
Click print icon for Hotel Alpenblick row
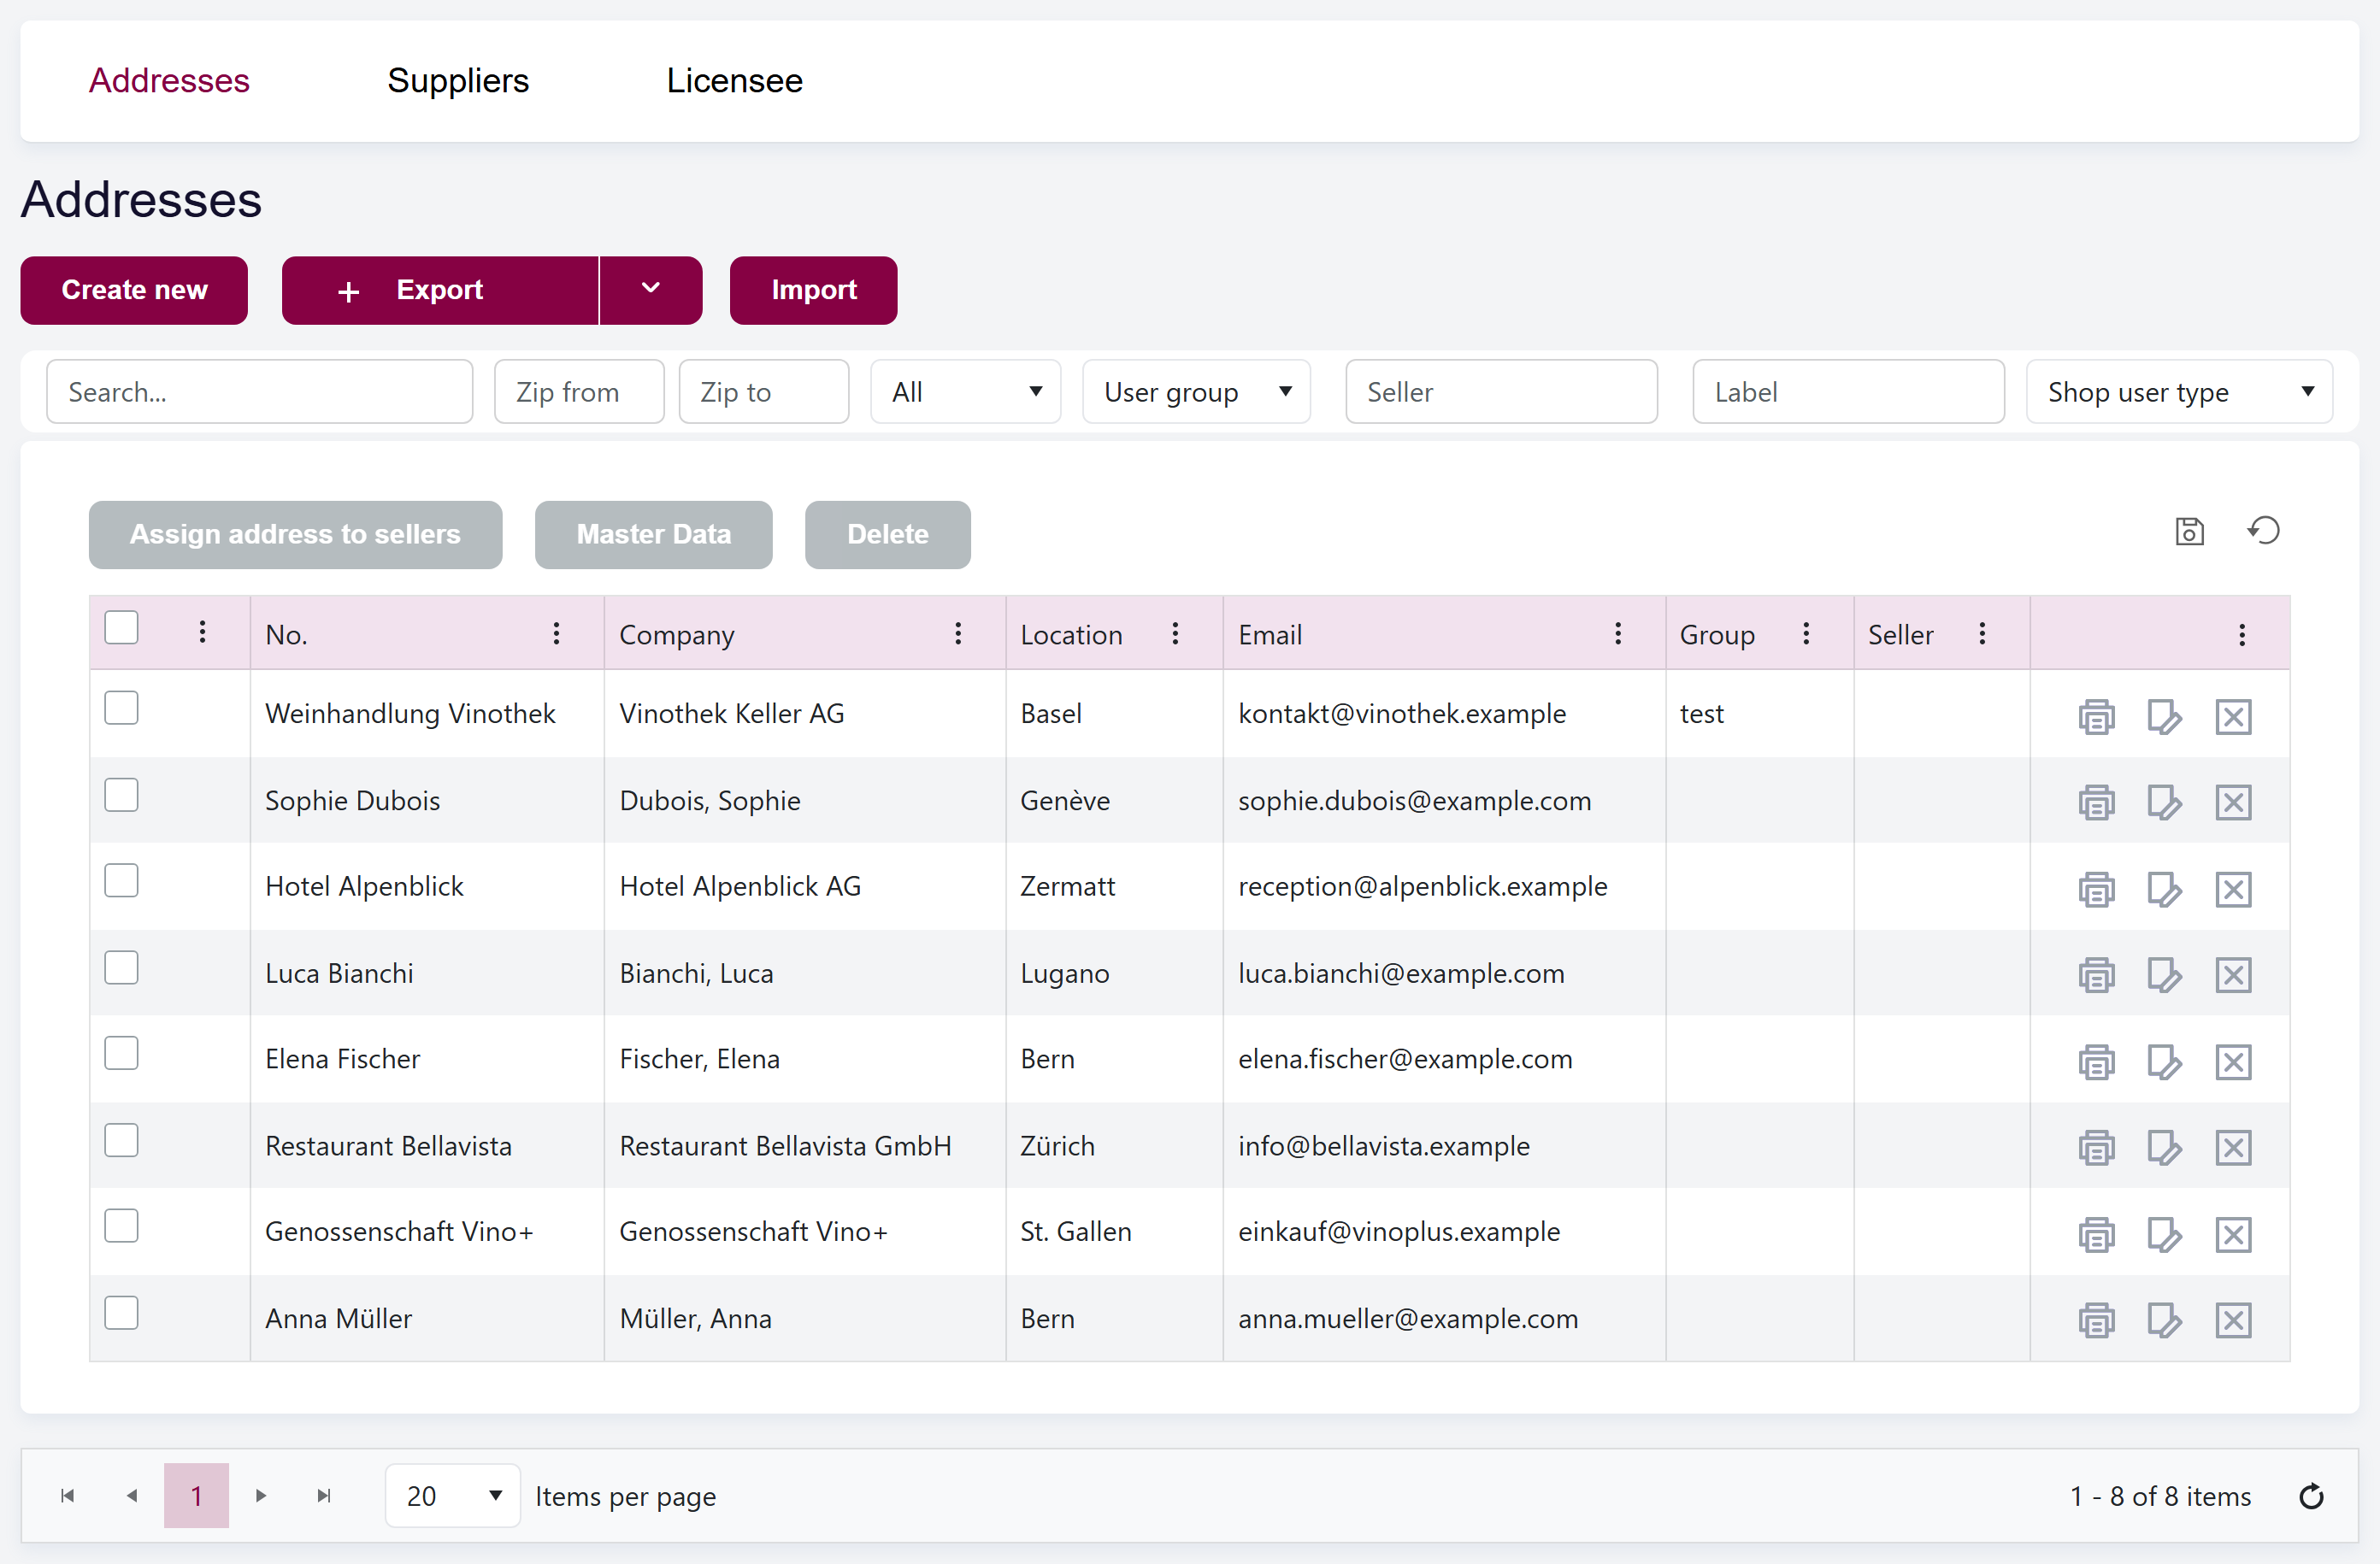[x=2096, y=889]
